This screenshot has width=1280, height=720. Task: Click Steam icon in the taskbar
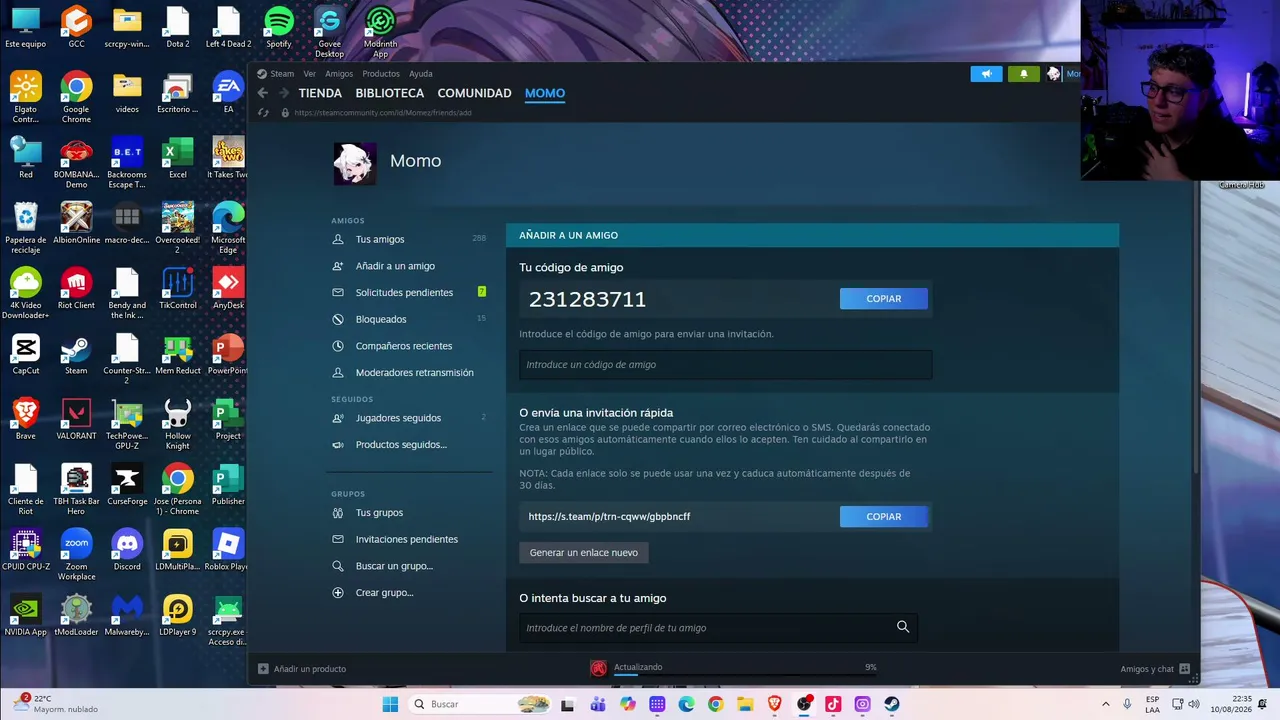(x=891, y=704)
